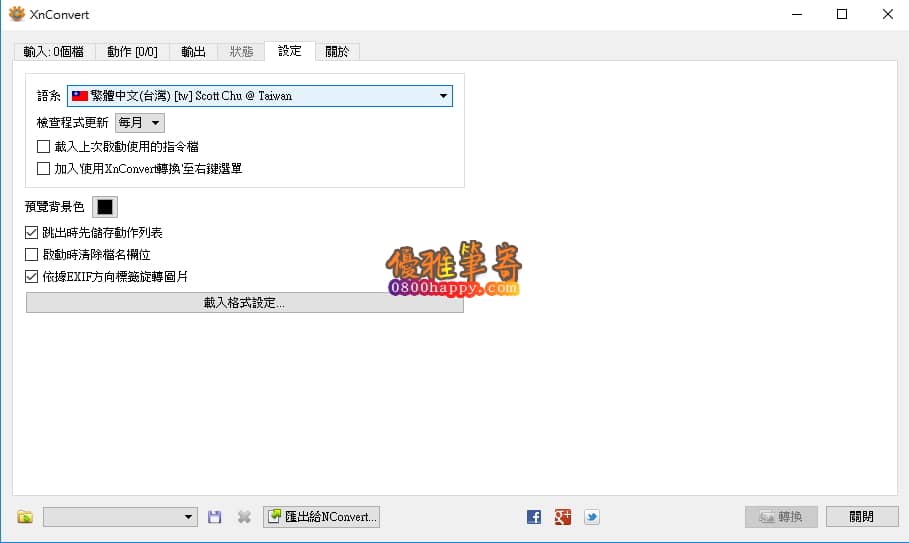The height and width of the screenshot is (543, 909).
Task: Click the save script floppy disk icon
Action: (x=214, y=516)
